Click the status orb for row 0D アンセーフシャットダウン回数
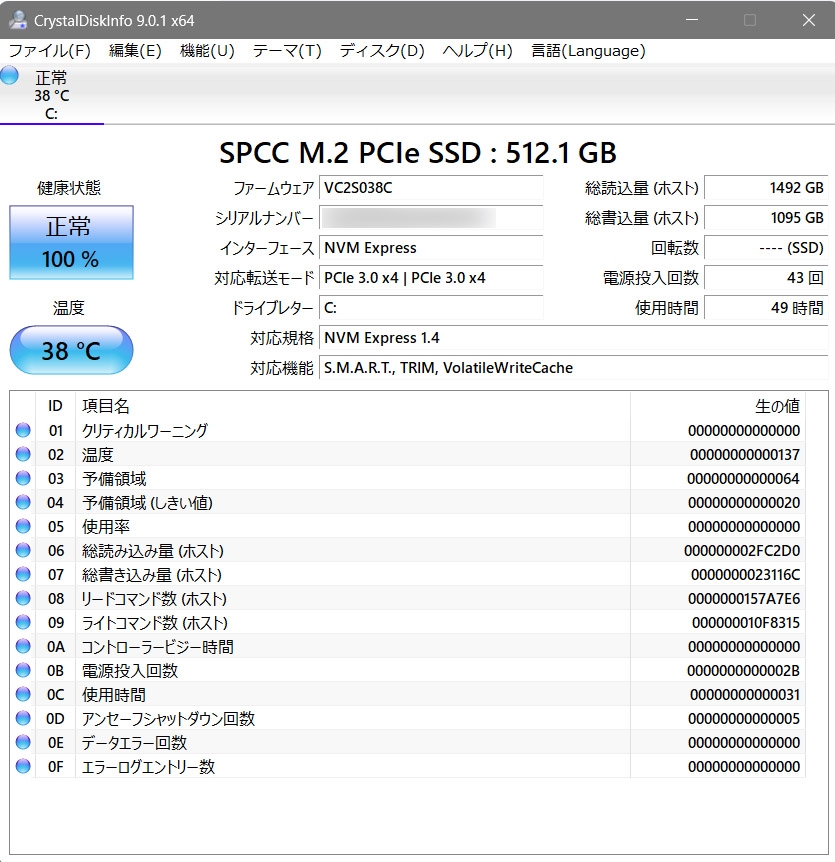835x862 pixels. [x=23, y=718]
